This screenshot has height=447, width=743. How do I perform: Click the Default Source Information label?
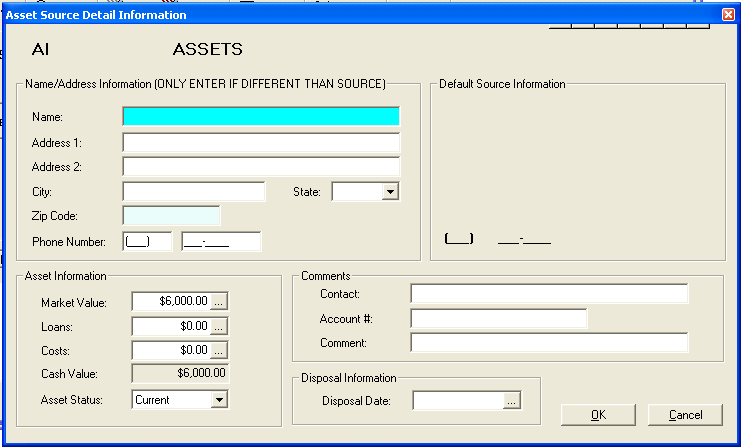[x=502, y=84]
